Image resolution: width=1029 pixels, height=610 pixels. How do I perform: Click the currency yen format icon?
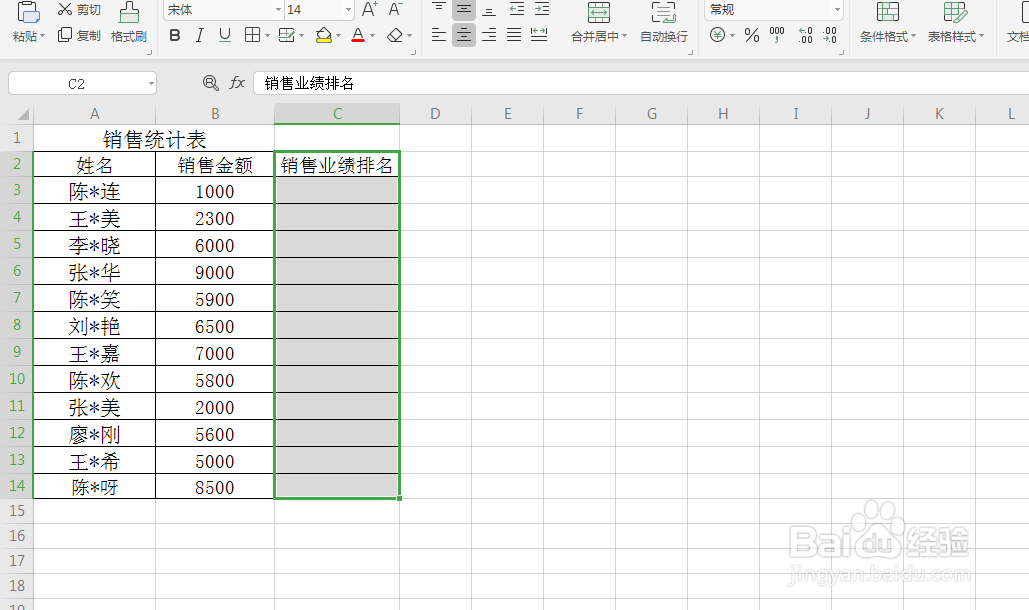pyautogui.click(x=717, y=35)
